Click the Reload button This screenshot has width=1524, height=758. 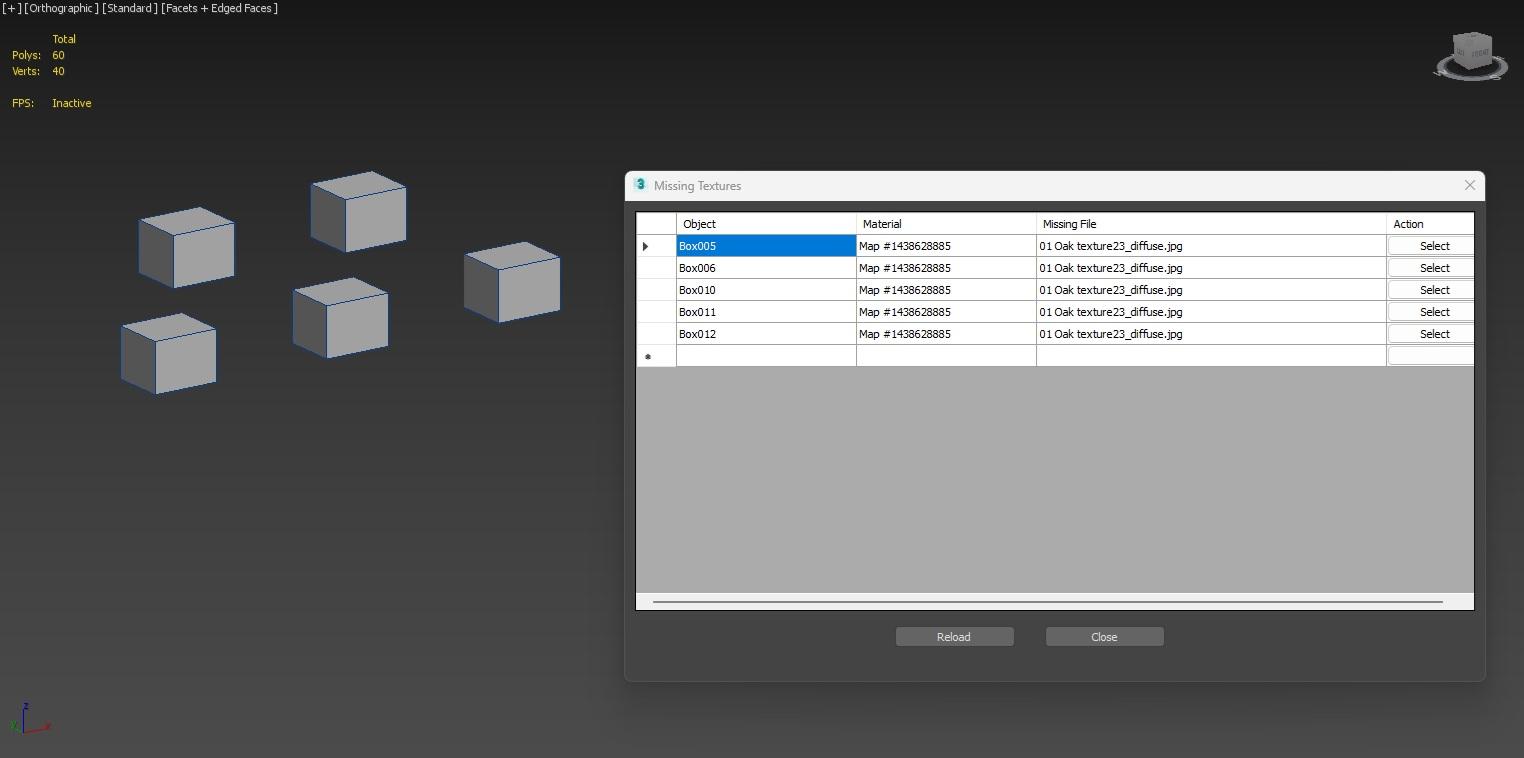click(954, 637)
